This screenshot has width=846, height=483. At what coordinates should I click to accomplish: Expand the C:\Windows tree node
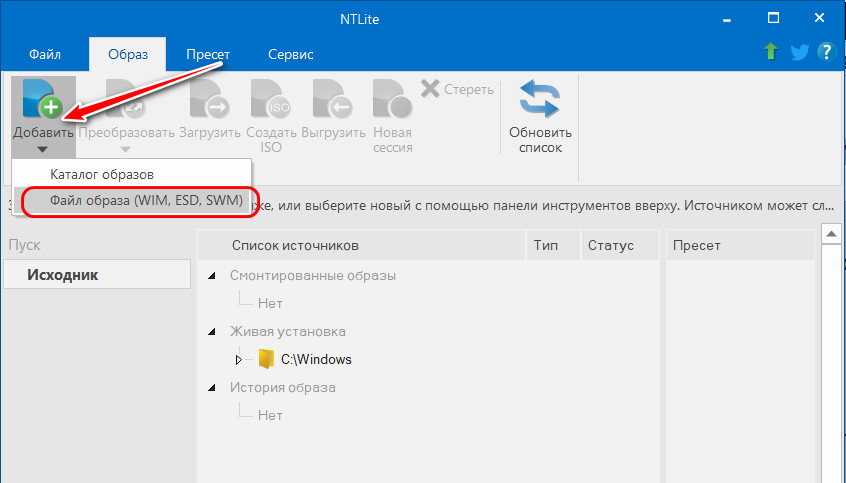238,359
